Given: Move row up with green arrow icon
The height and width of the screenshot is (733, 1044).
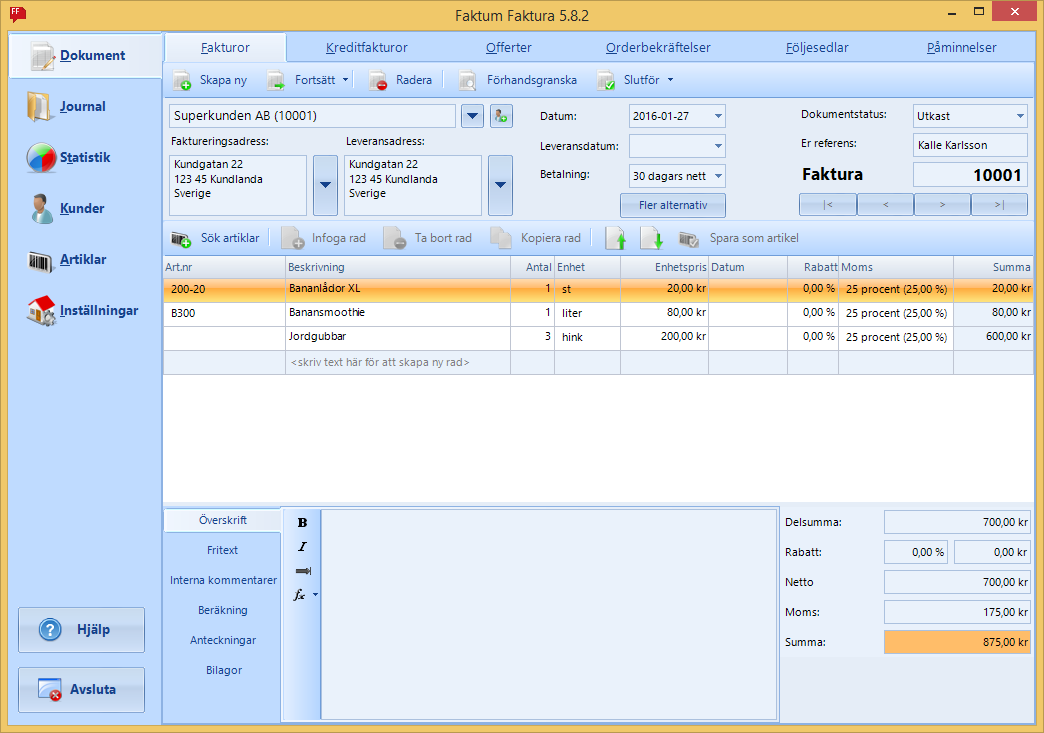Looking at the screenshot, I should click(x=616, y=238).
